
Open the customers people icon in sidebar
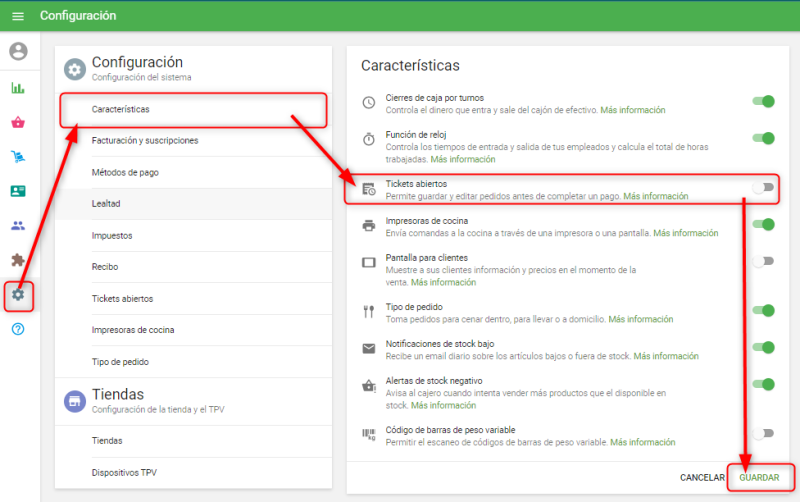pos(17,226)
